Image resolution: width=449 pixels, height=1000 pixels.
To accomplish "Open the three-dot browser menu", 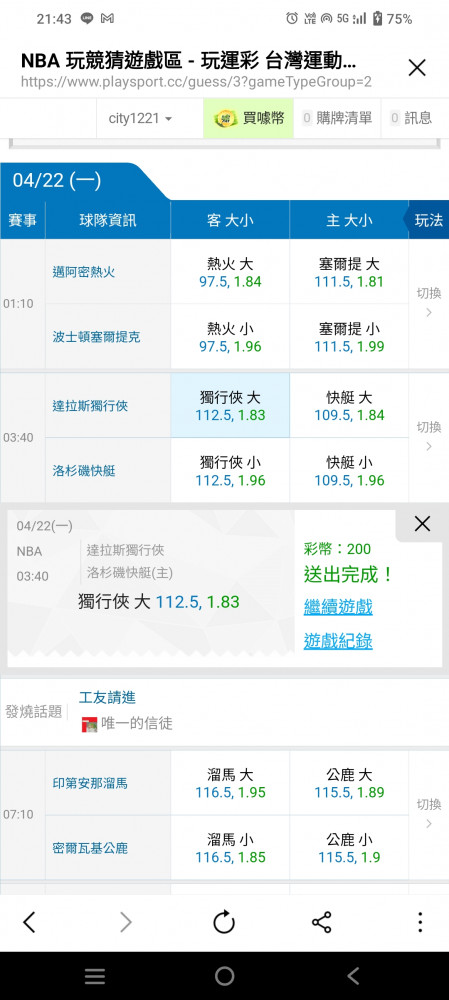I will (420, 922).
